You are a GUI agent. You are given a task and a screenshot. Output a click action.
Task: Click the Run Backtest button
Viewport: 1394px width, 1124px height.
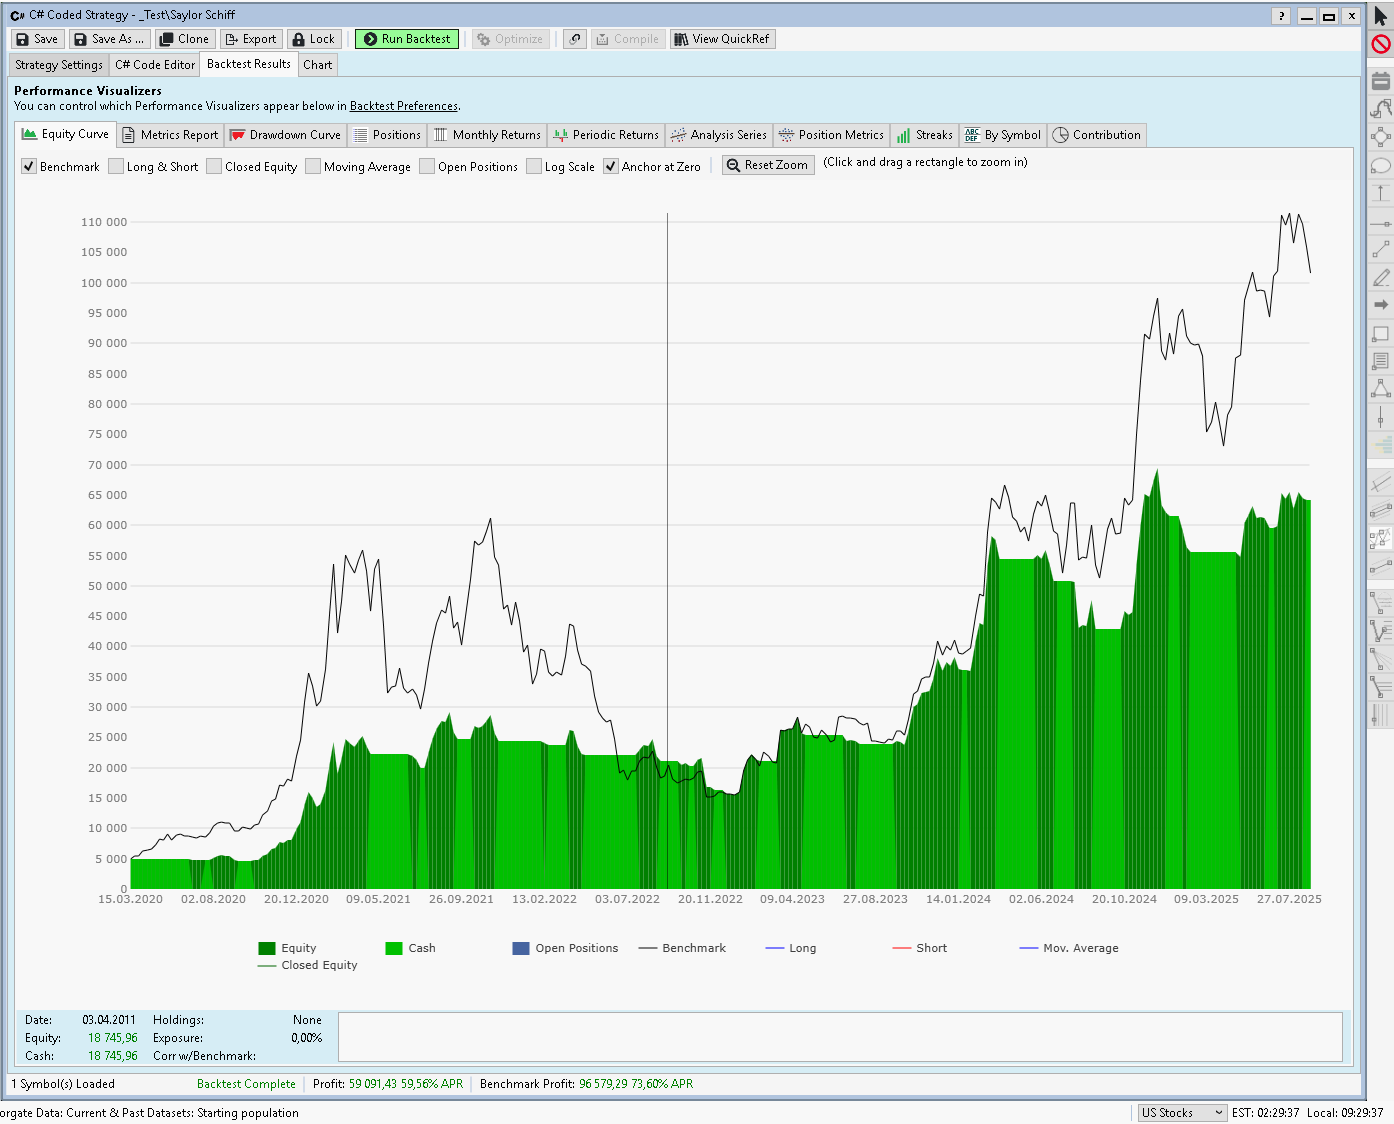click(407, 39)
